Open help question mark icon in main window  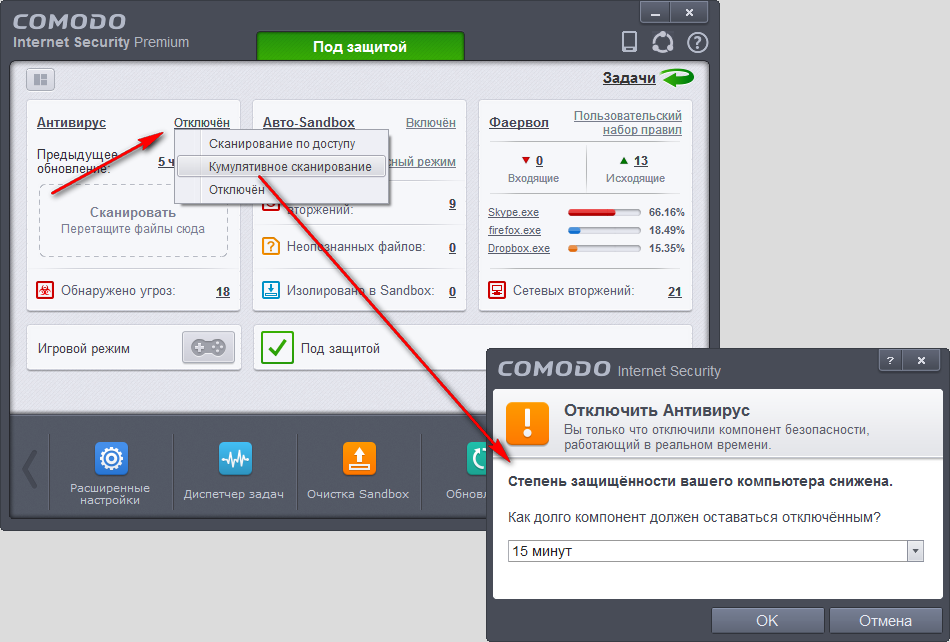coord(697,42)
